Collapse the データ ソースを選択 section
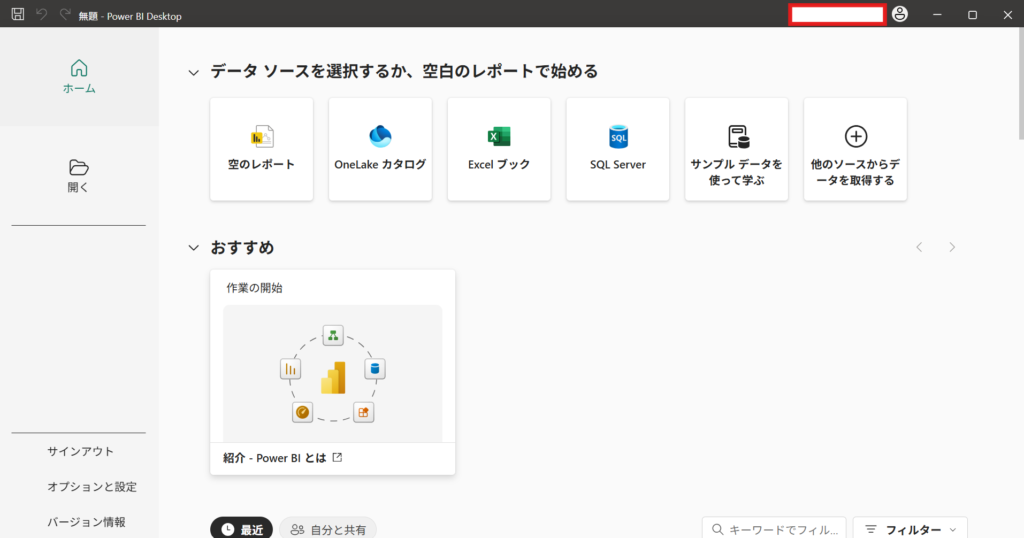1024x538 pixels. pos(194,72)
